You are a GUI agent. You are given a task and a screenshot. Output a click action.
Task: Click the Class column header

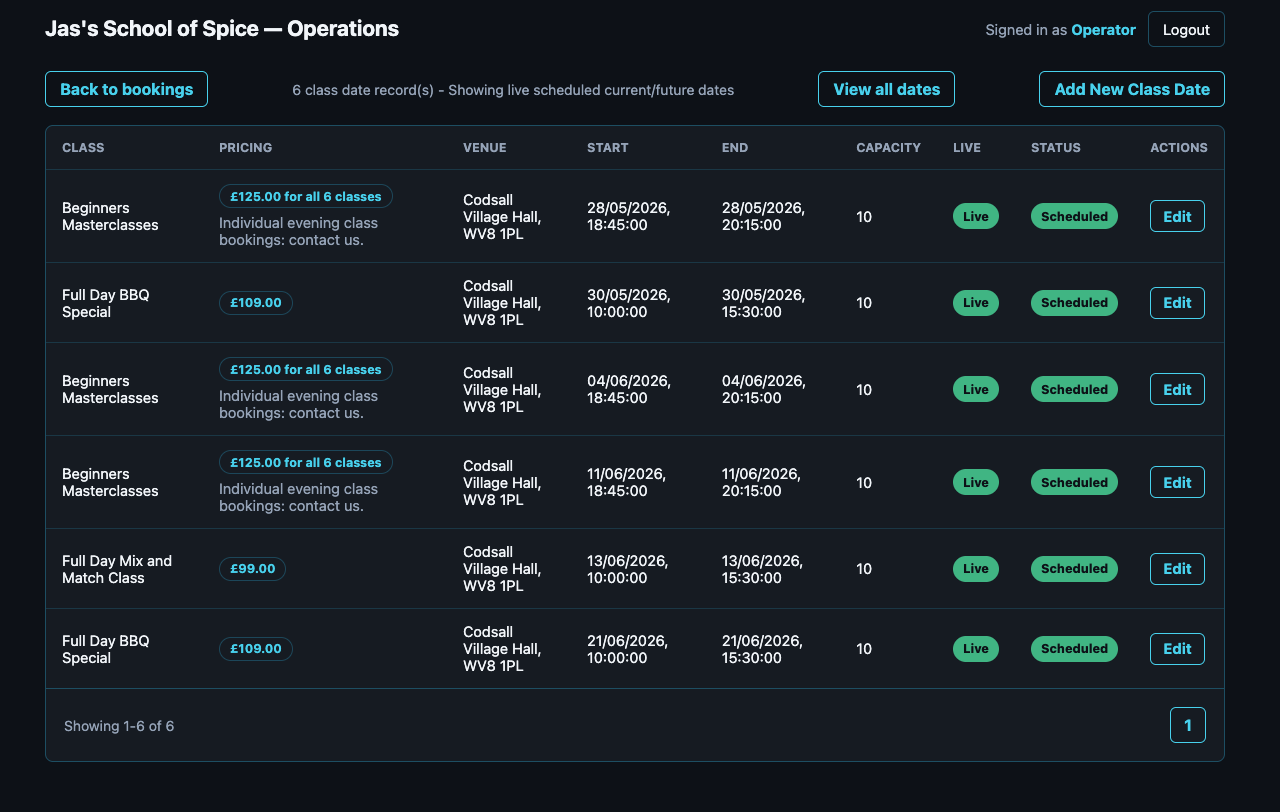pos(83,148)
